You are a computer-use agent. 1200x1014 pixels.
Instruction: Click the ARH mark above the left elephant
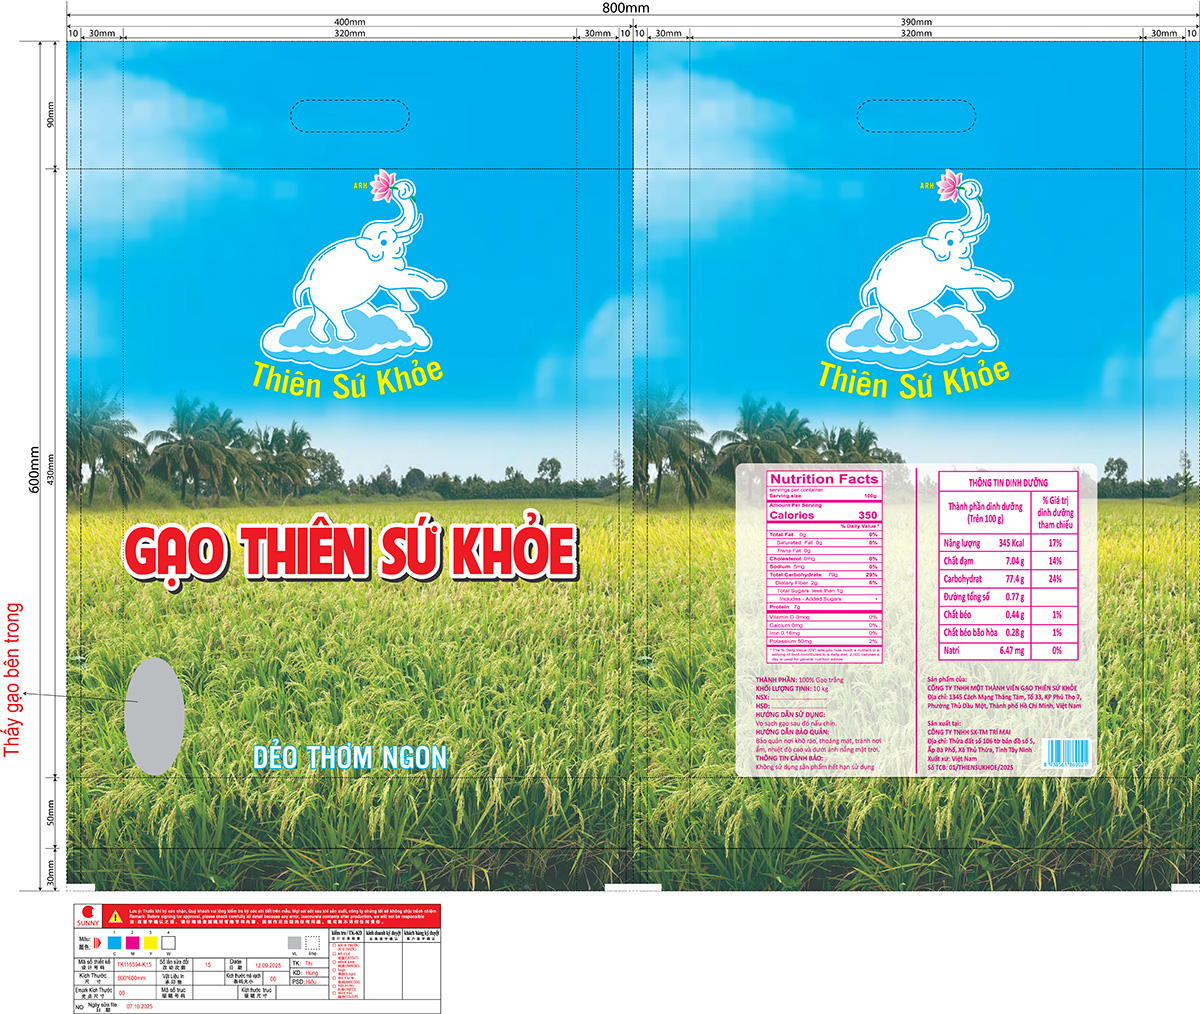(359, 186)
